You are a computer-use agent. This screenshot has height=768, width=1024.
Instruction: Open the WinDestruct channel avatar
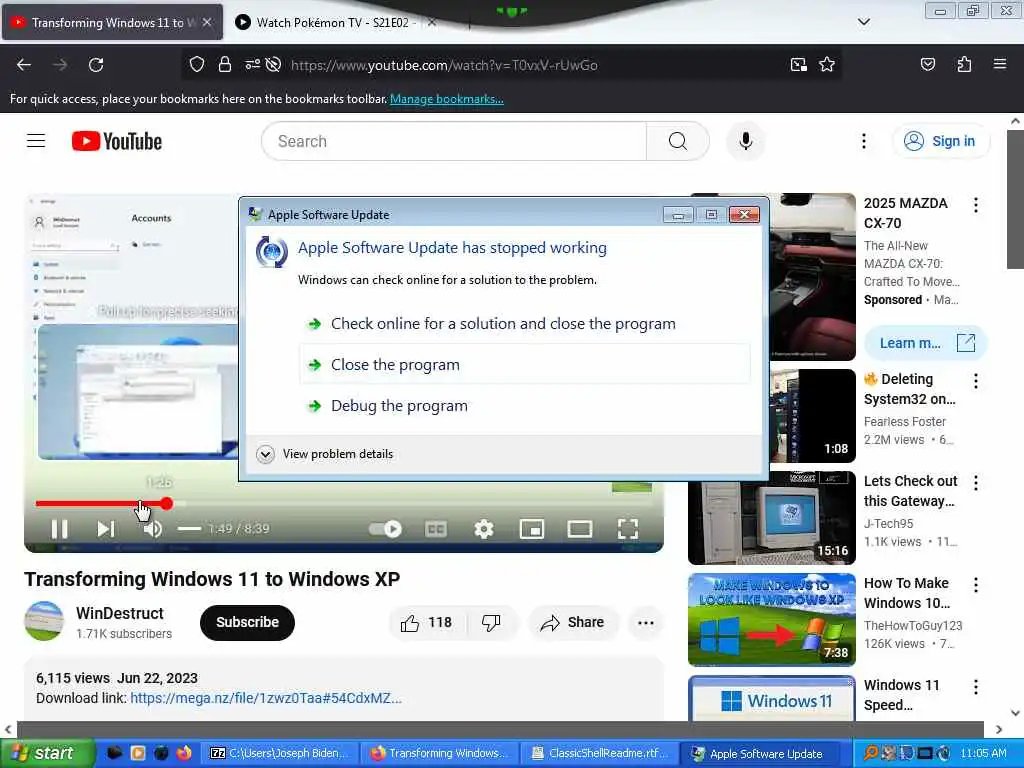[44, 621]
